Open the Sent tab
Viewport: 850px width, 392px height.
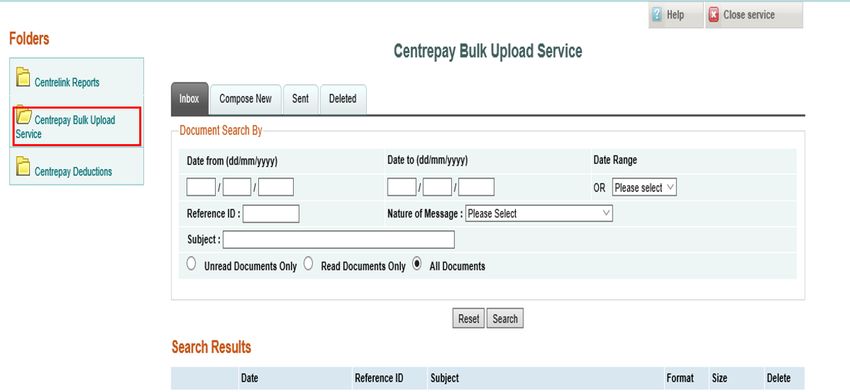(300, 99)
